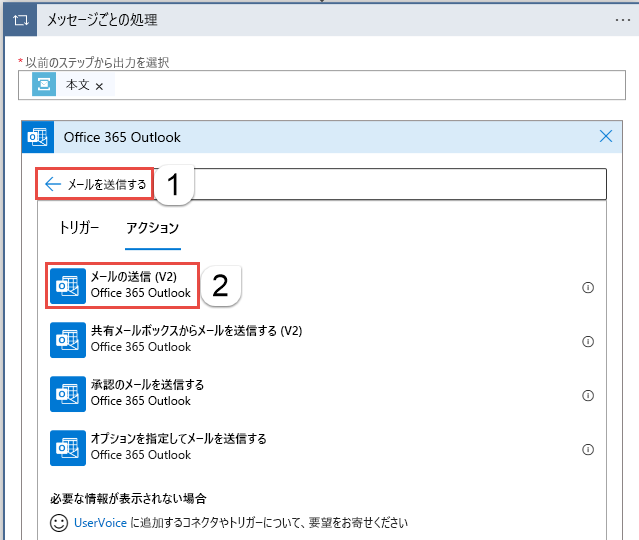The image size is (639, 540).
Task: Click the メッセージごとの処理 title bar
Action: [x=322, y=20]
